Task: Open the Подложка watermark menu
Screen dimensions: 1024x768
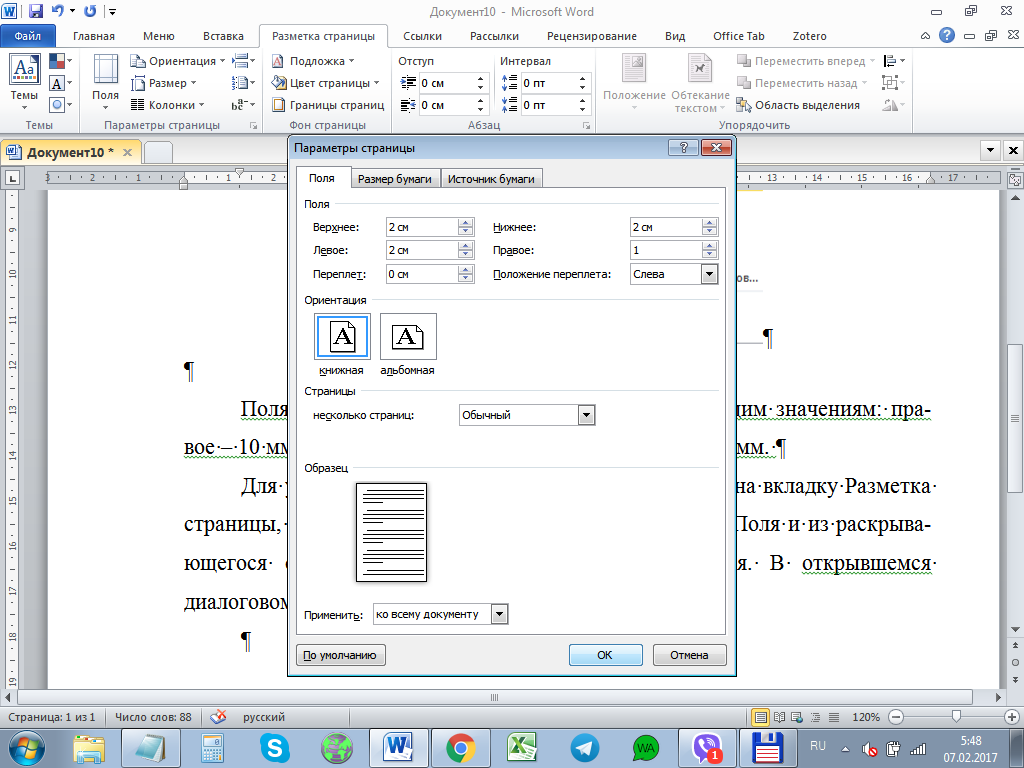Action: click(x=313, y=61)
